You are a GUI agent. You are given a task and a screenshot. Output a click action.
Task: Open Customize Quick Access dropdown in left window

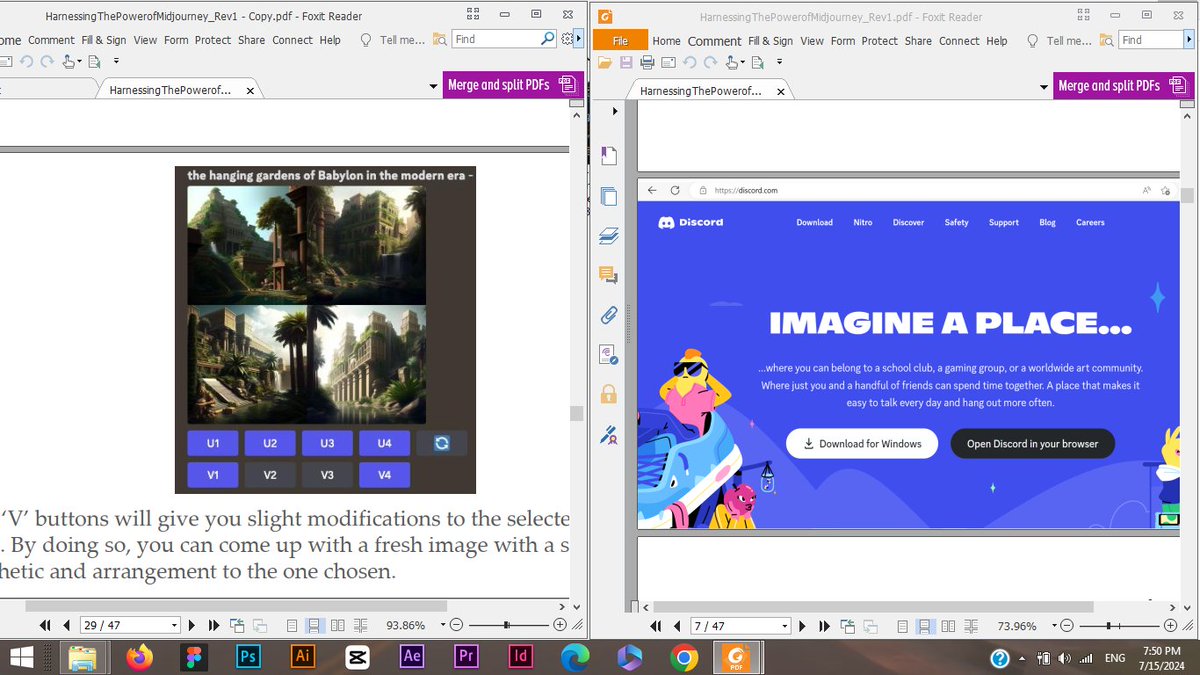116,62
